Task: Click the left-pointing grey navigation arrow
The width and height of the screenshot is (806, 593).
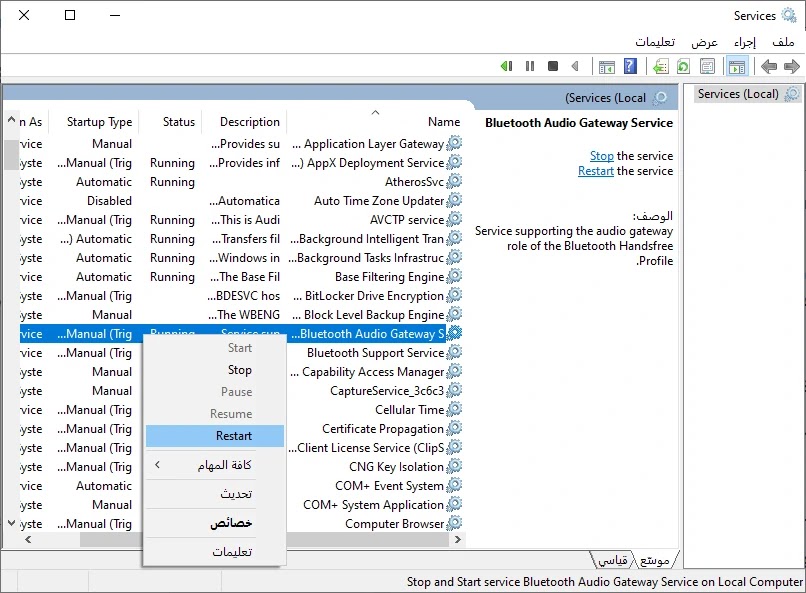Action: pyautogui.click(x=768, y=66)
